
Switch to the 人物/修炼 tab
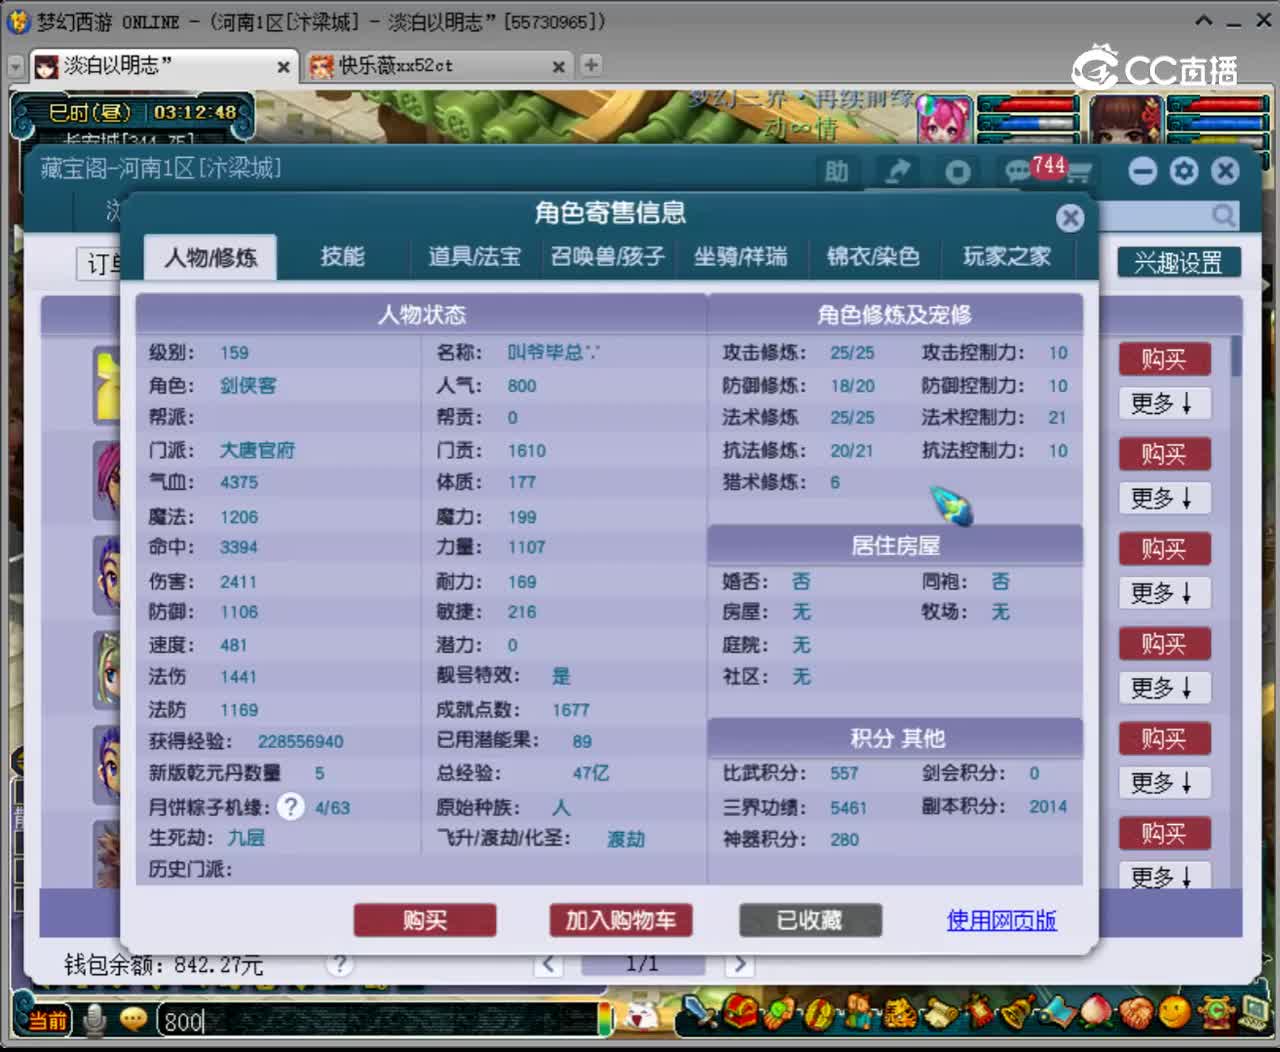(210, 258)
